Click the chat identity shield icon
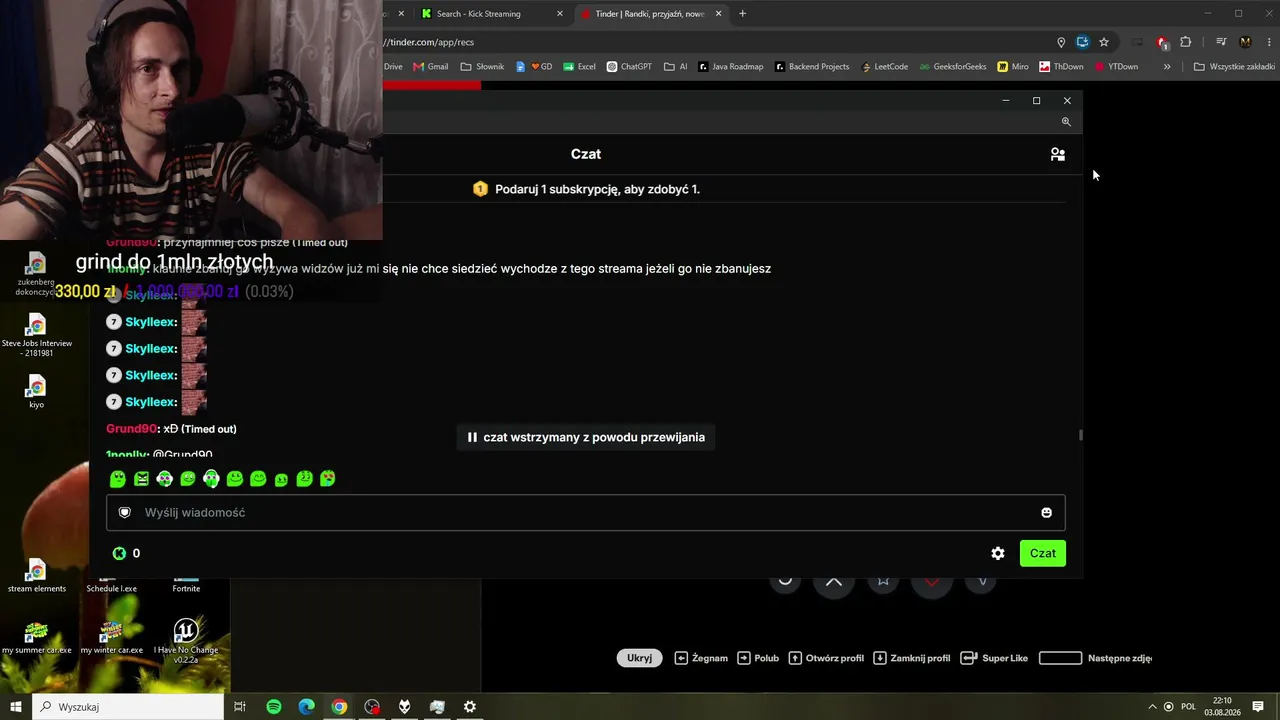 pyautogui.click(x=125, y=512)
